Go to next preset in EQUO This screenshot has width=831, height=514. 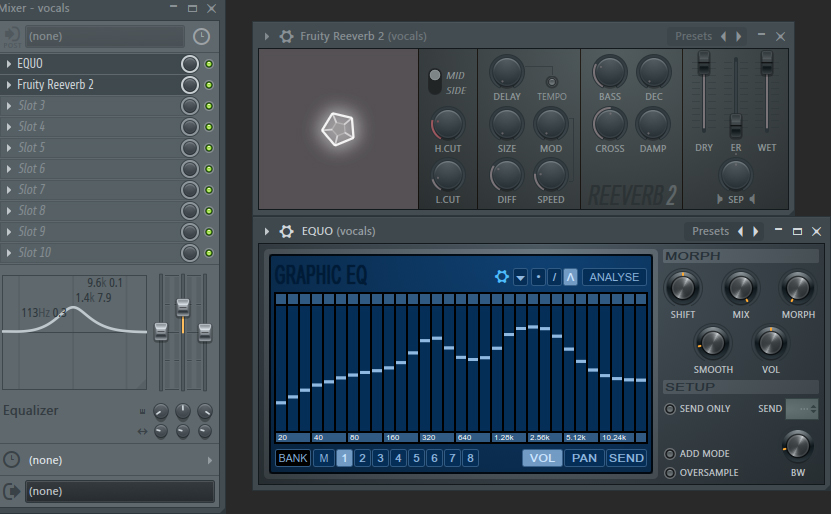tap(756, 231)
